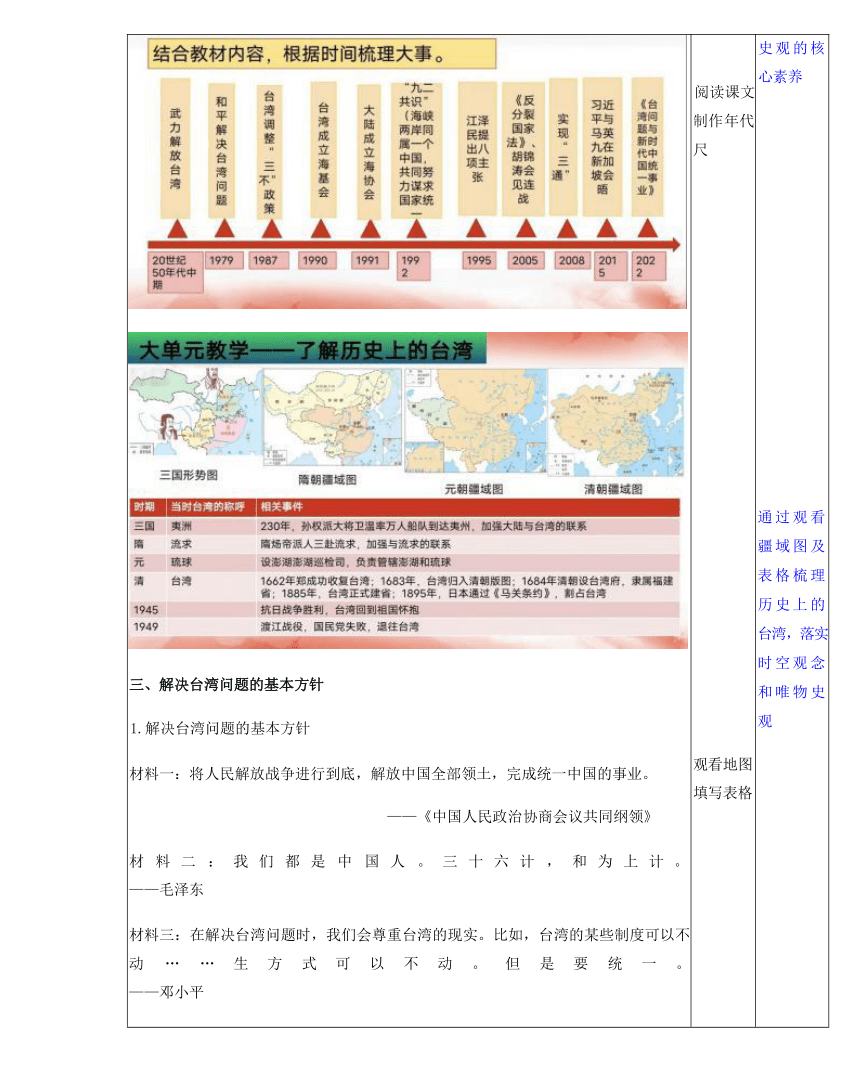Screen dimensions: 860x1066
Task: Select the '反分裂国家法' timeline box
Action: tap(523, 149)
